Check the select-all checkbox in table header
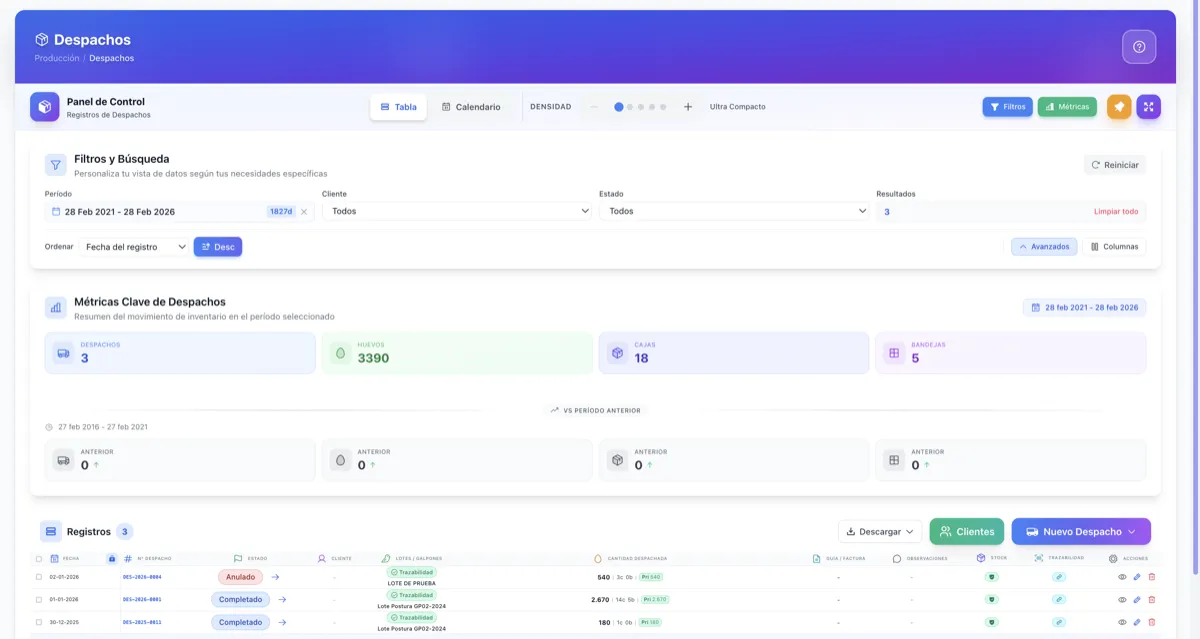The image size is (1200, 639). (x=39, y=559)
